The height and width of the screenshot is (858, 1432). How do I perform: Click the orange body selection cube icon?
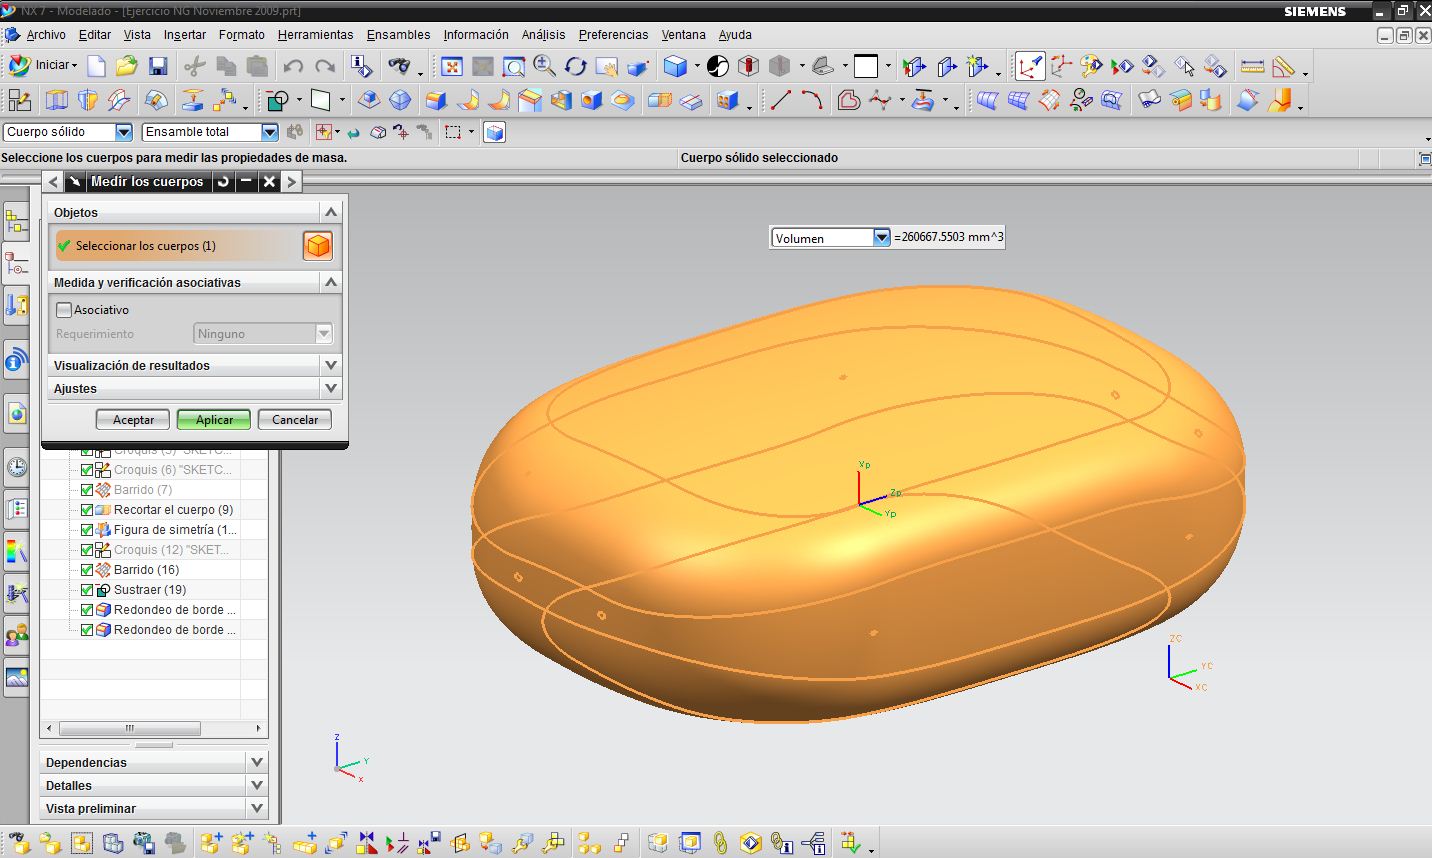[318, 246]
